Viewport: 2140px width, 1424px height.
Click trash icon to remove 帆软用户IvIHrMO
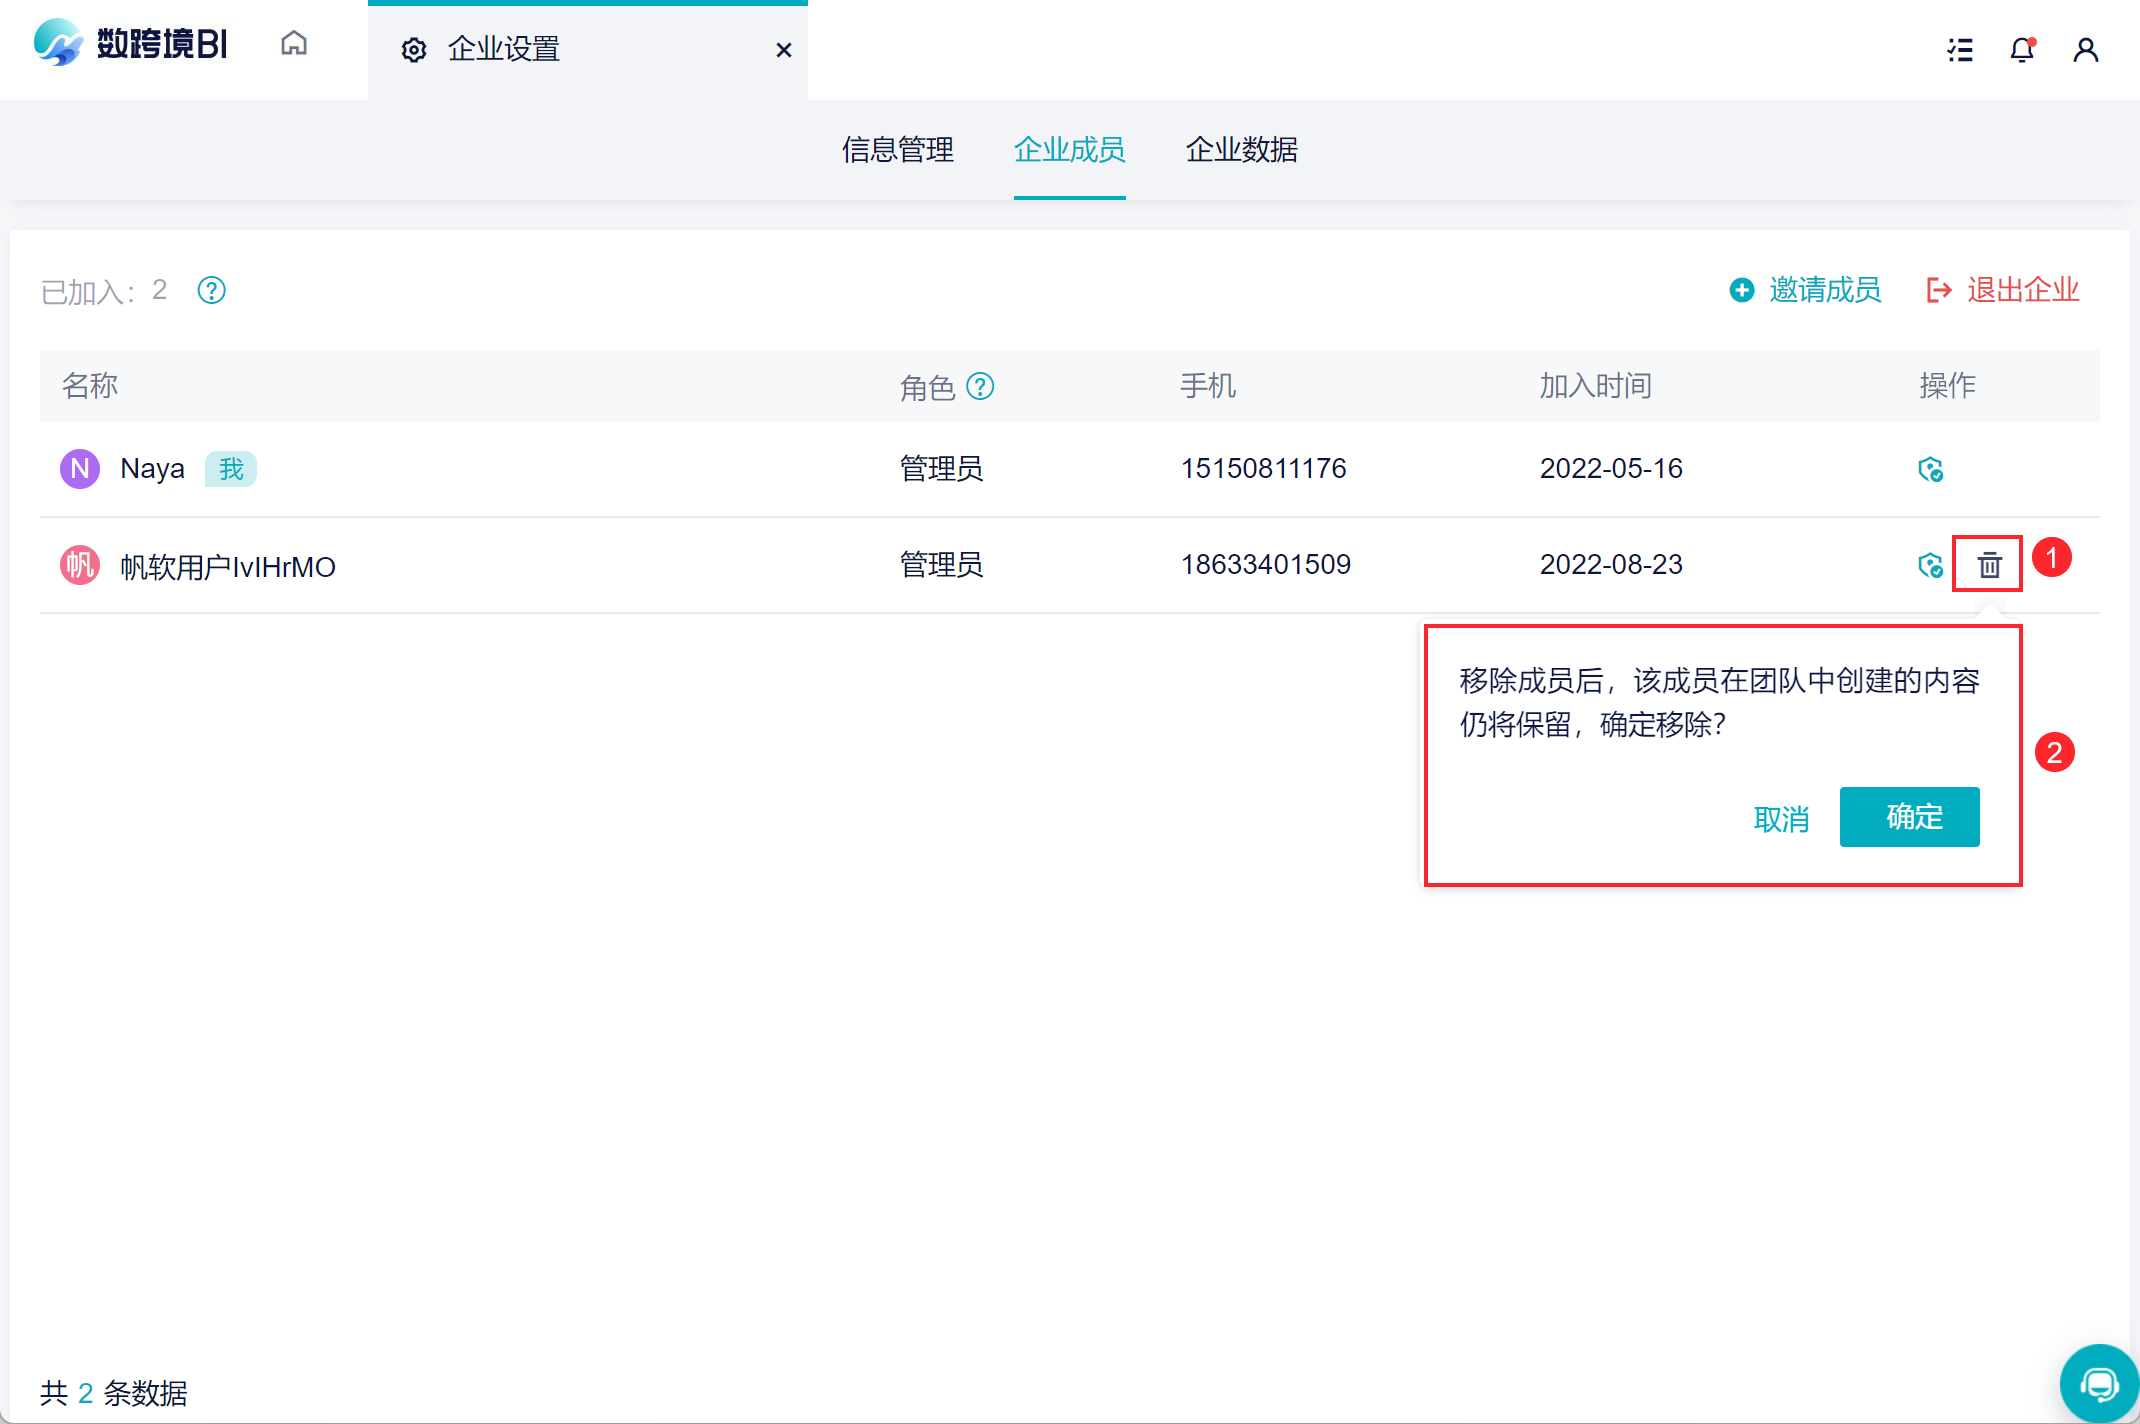coord(1989,565)
